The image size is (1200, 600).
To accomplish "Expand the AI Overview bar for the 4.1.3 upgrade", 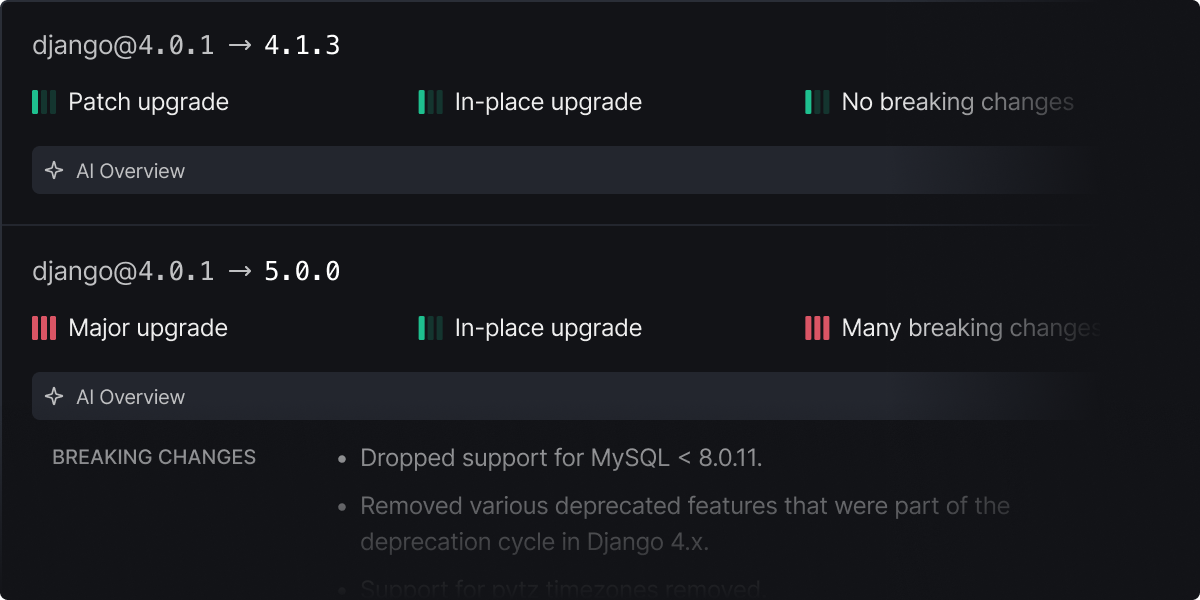I will pos(560,171).
